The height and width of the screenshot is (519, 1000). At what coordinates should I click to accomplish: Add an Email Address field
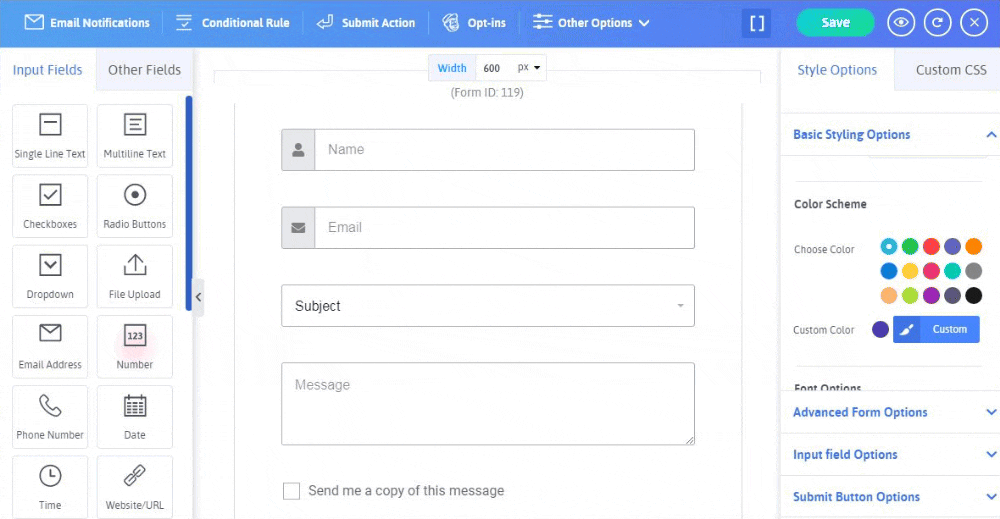click(50, 346)
